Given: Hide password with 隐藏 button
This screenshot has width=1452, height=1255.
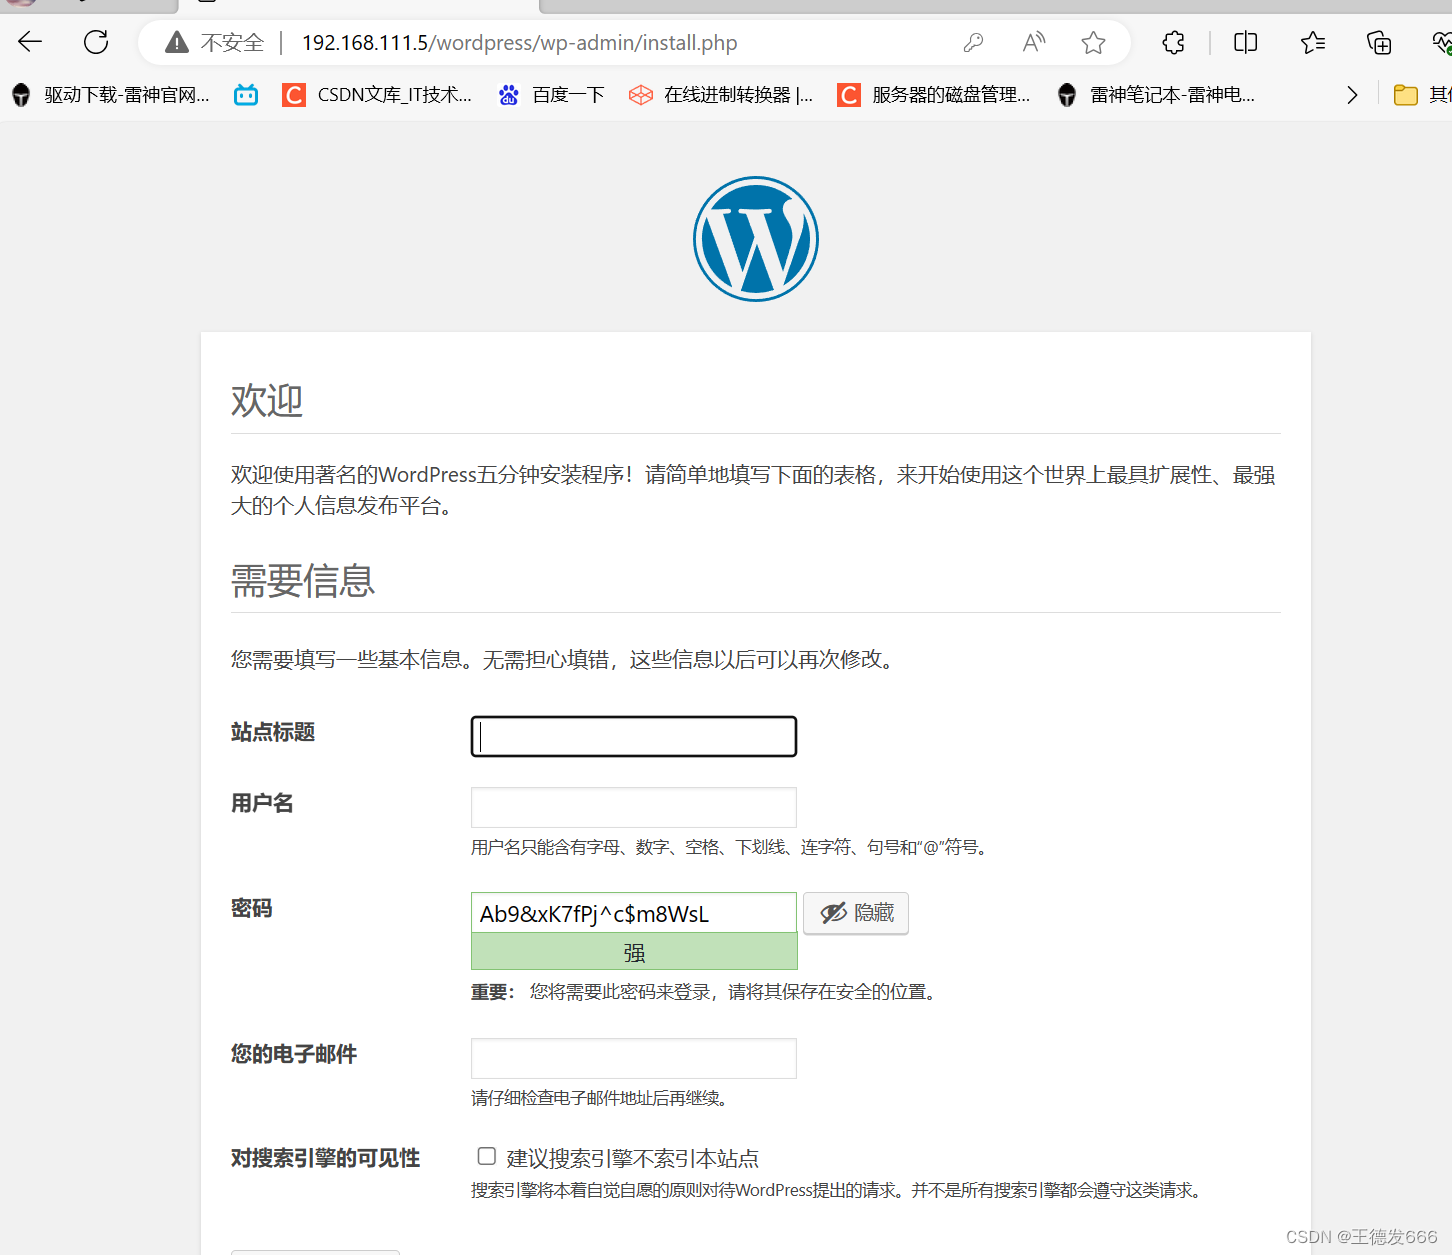Looking at the screenshot, I should pyautogui.click(x=856, y=913).
